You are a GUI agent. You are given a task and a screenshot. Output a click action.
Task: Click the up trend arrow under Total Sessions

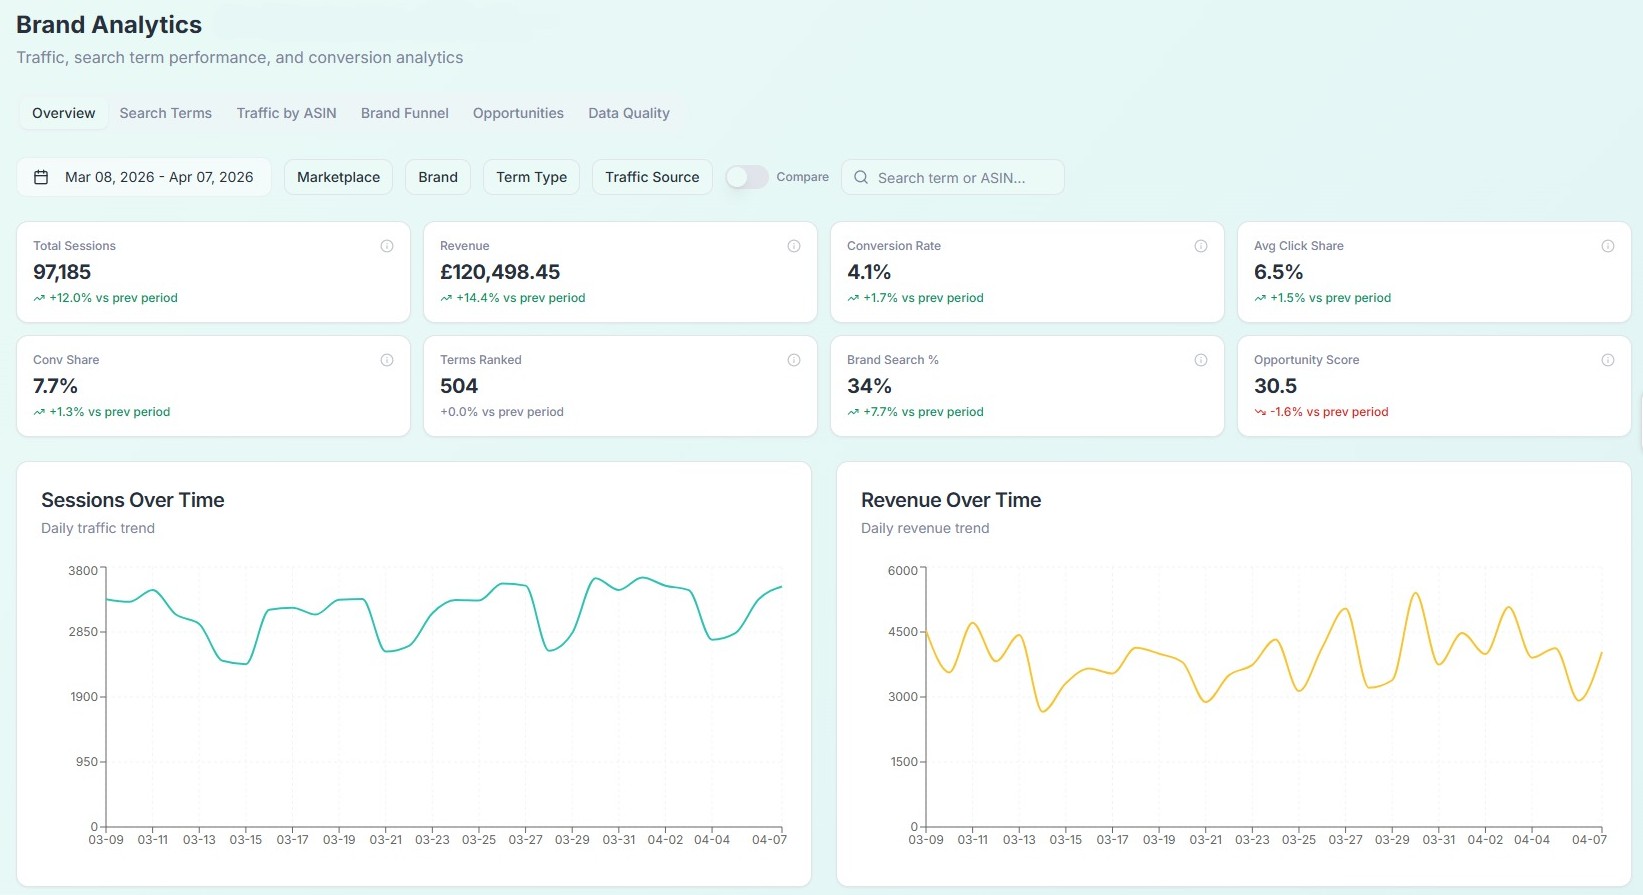39,298
